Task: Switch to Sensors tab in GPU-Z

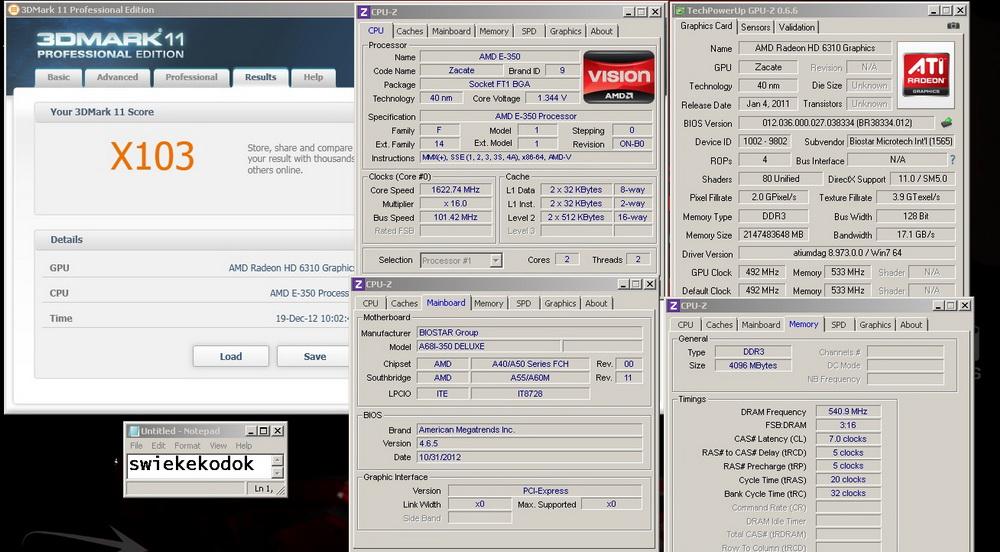Action: click(x=756, y=27)
